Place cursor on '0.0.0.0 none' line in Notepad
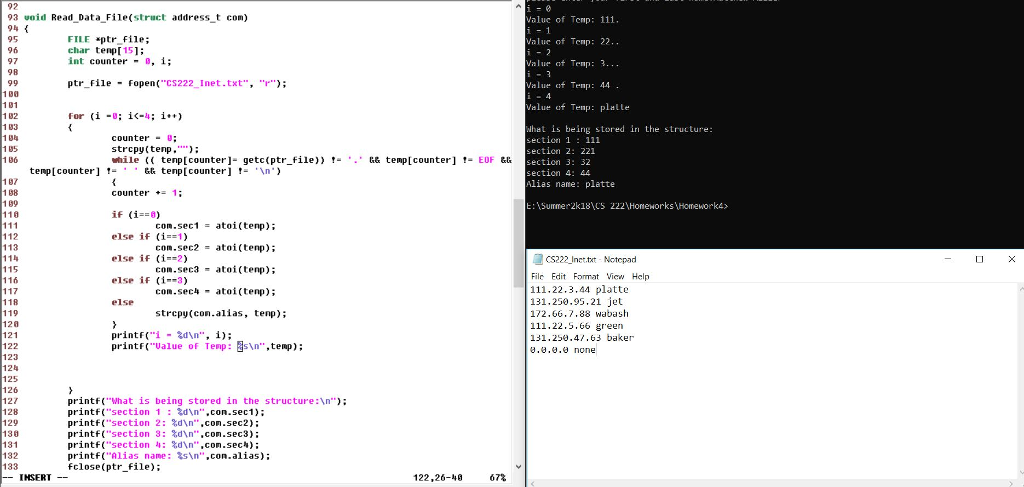Image resolution: width=1024 pixels, height=487 pixels. pos(562,351)
